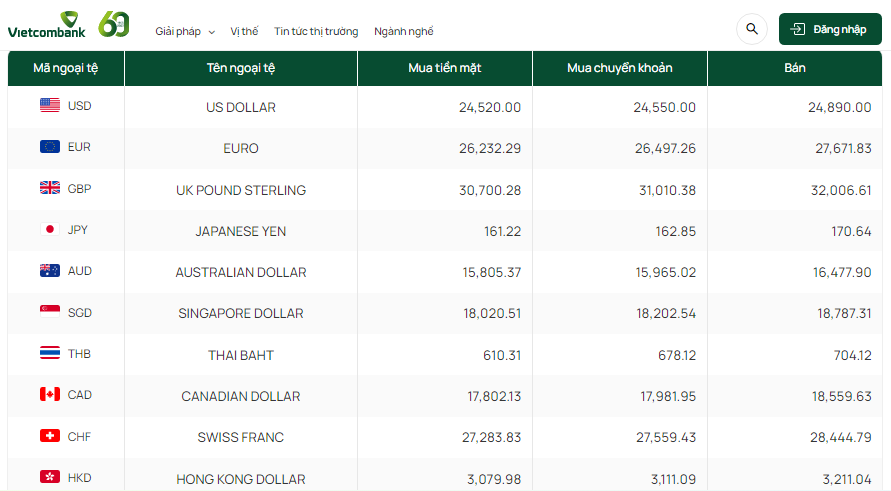Viewport: 891px width, 491px height.
Task: Expand the Giải pháp dropdown menu
Action: [185, 31]
